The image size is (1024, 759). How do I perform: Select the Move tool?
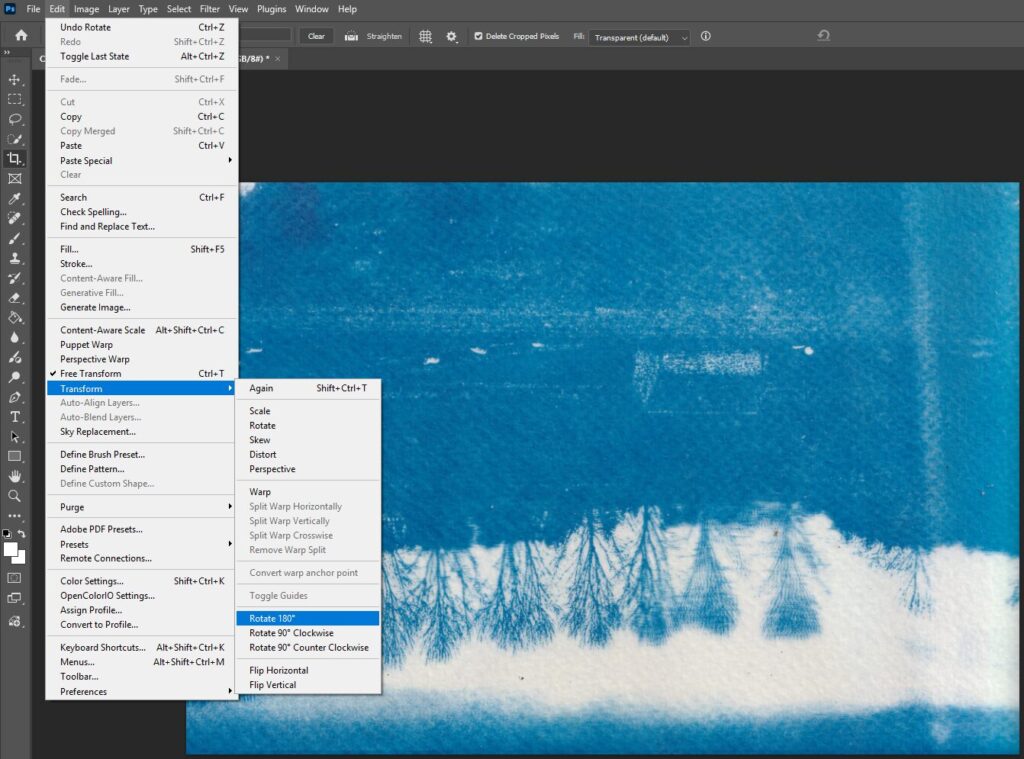[14, 80]
